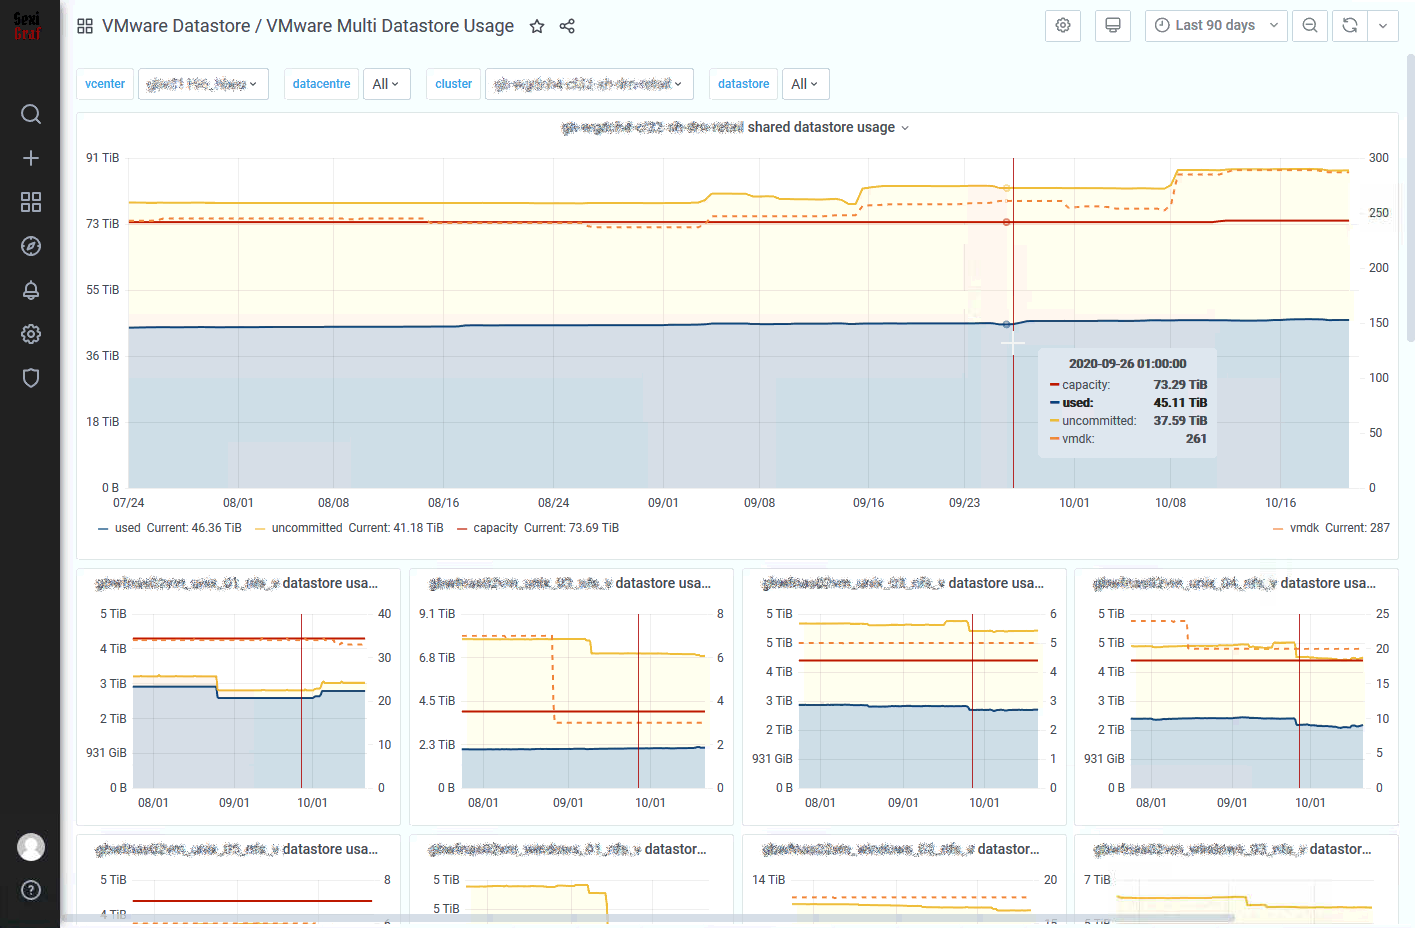The image size is (1415, 928).
Task: Click the Create plus icon in sidebar
Action: pos(31,158)
